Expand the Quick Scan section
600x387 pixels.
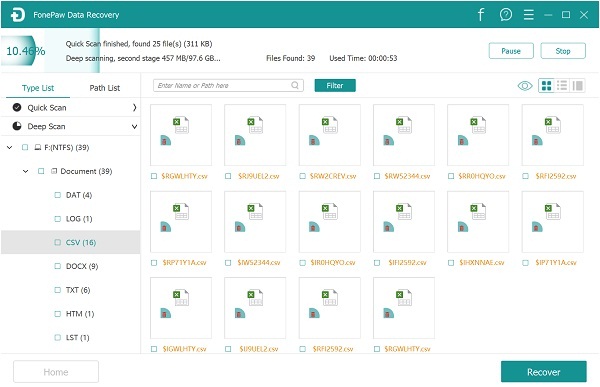pyautogui.click(x=134, y=108)
